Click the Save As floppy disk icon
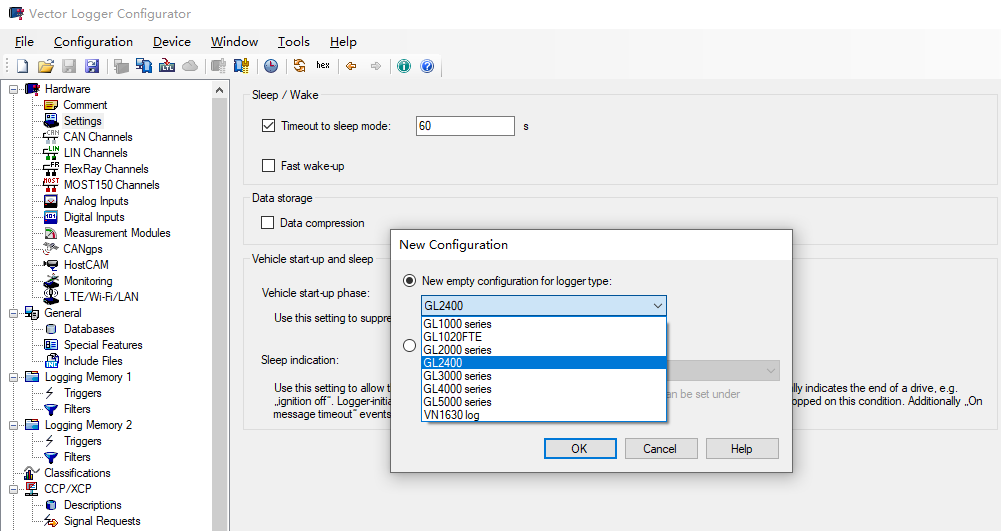1001x531 pixels. [x=92, y=66]
